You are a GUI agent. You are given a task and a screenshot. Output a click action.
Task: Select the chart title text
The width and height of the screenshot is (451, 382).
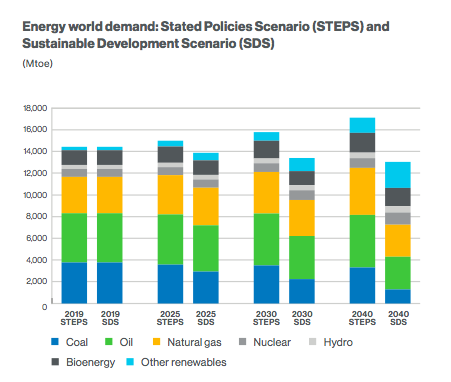pos(206,35)
